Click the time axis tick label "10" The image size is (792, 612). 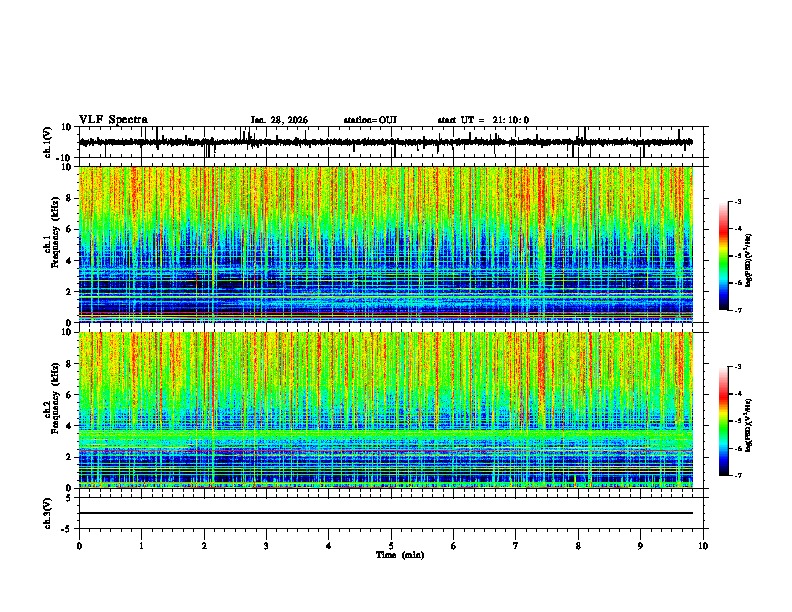point(703,546)
